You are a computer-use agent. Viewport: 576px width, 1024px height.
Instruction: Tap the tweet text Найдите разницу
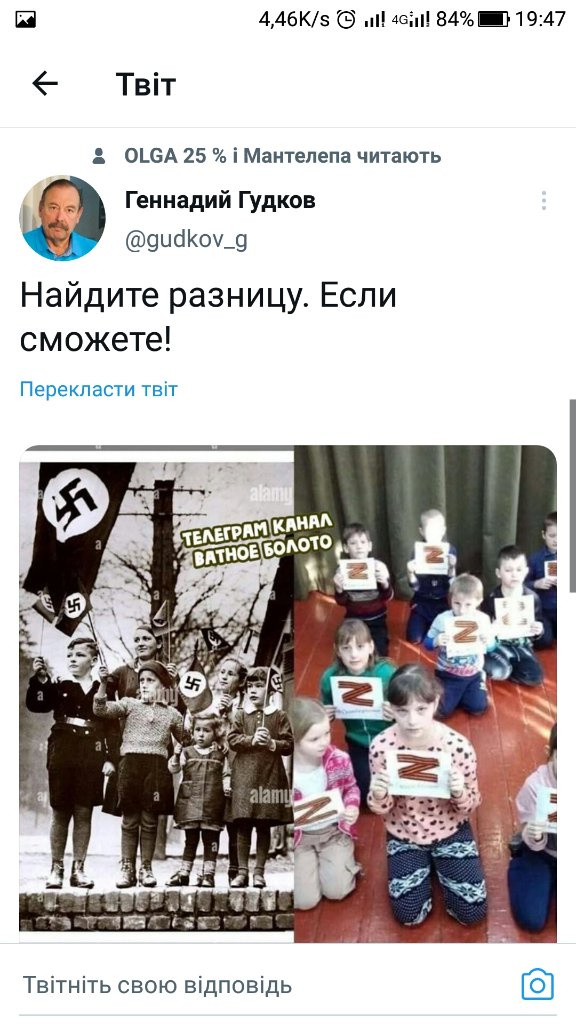pos(163,296)
